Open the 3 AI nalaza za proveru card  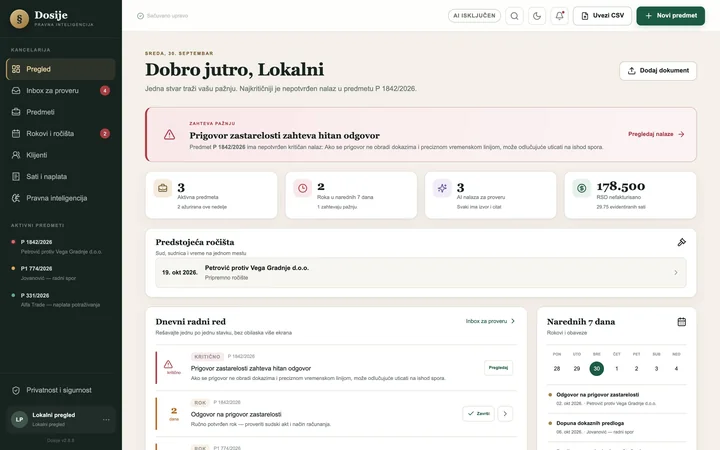click(490, 195)
